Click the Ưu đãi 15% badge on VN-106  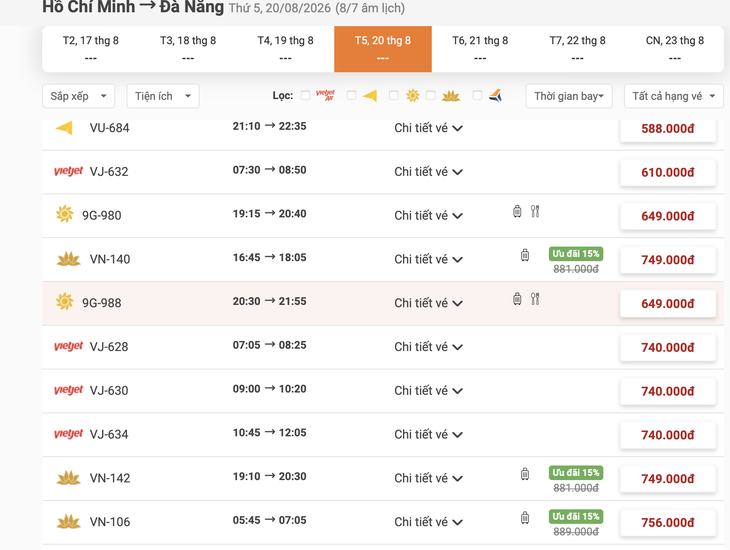pyautogui.click(x=576, y=516)
